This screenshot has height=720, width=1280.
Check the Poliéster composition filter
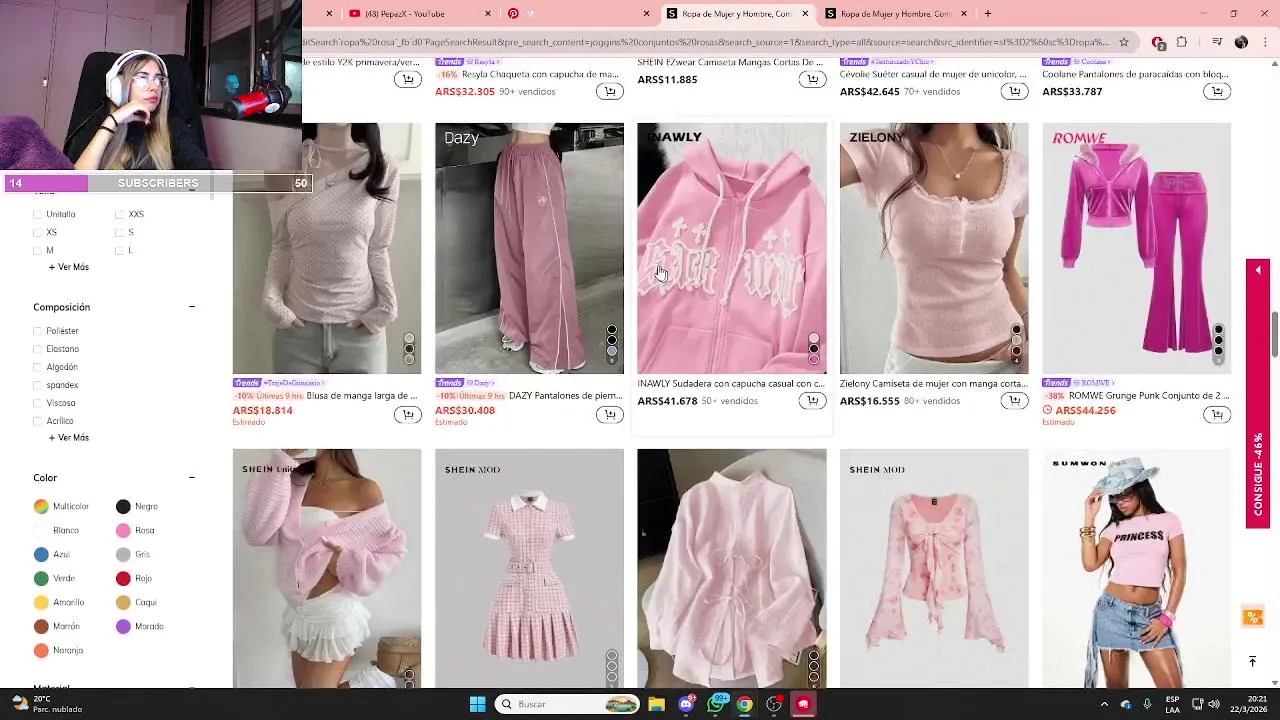(x=38, y=331)
